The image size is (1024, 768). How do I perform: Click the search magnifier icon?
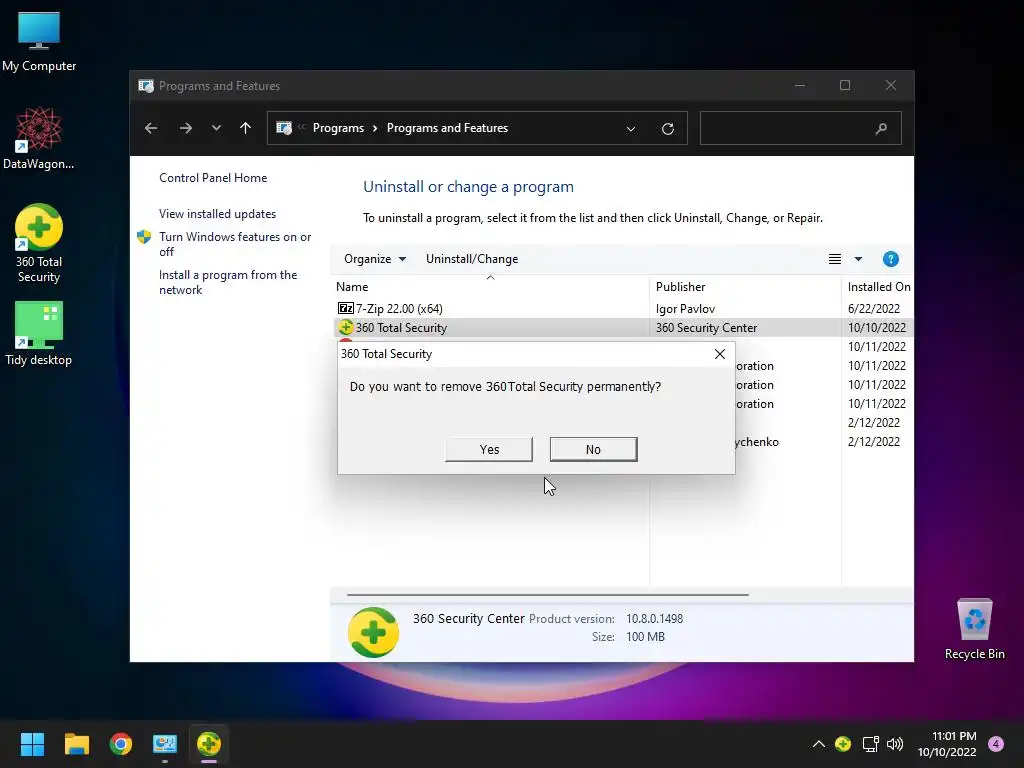[x=881, y=129]
